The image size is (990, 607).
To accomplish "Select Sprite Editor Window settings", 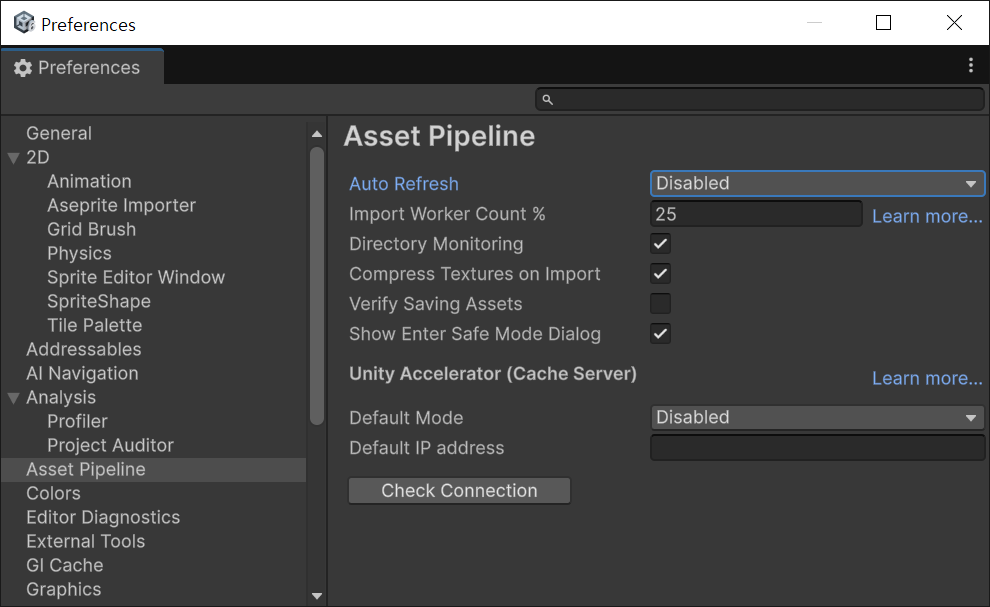I will tap(136, 277).
